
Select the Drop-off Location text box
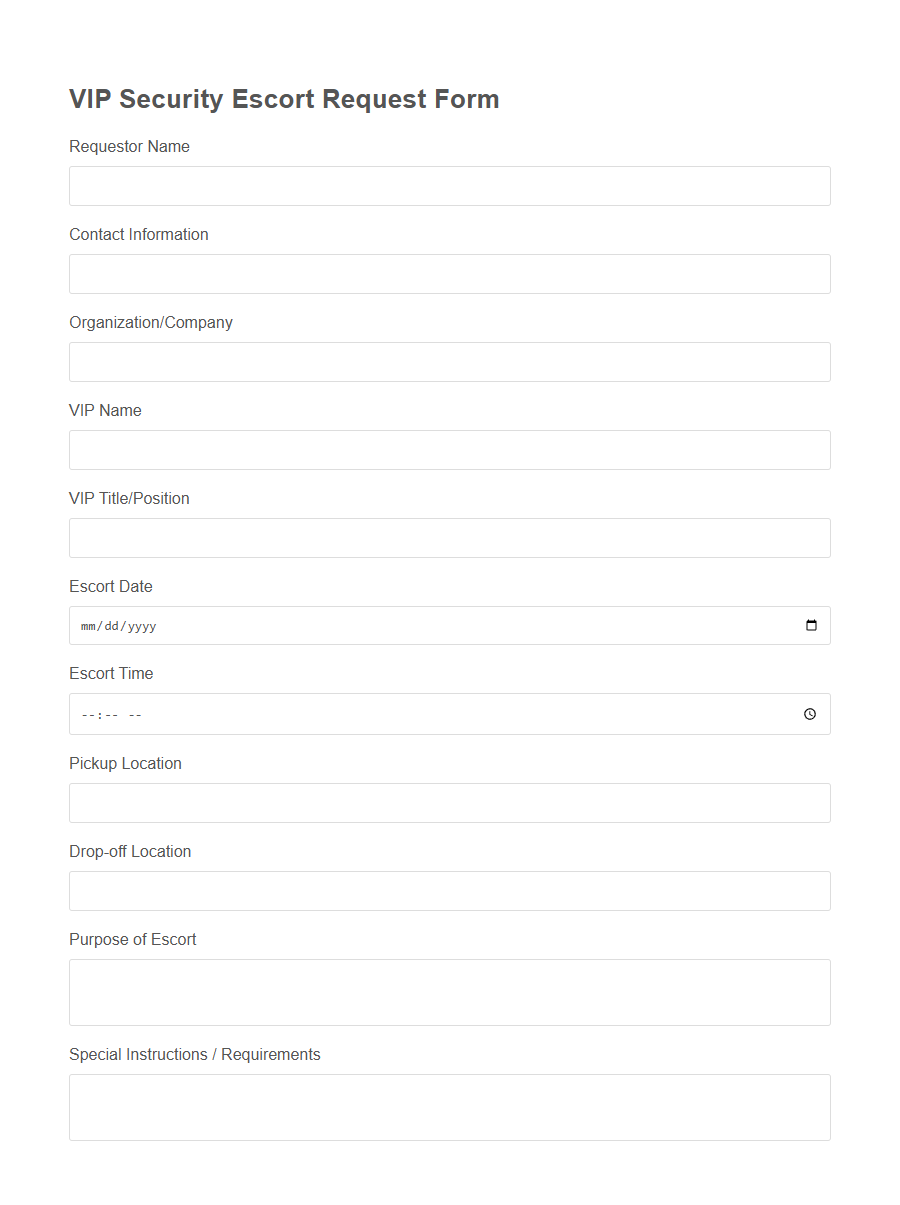coord(448,891)
